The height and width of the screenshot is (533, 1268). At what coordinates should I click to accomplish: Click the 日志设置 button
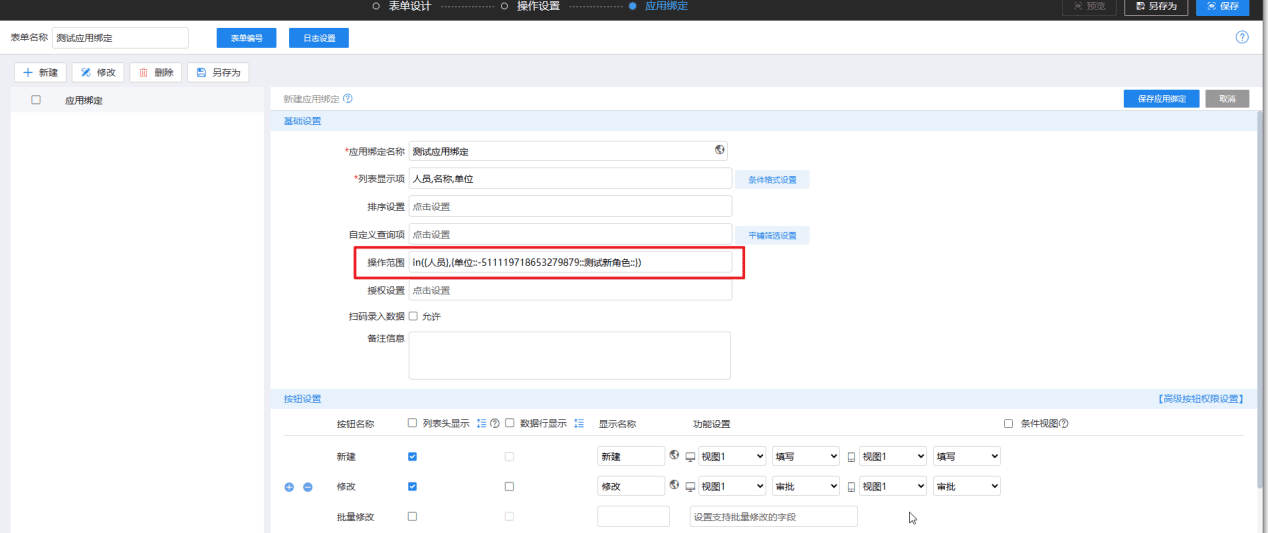(x=319, y=38)
